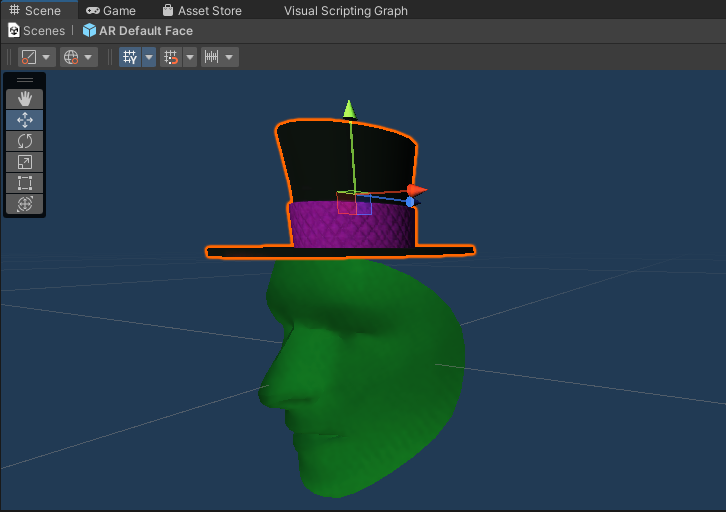Click the Scenes breadcrumb link

44,31
